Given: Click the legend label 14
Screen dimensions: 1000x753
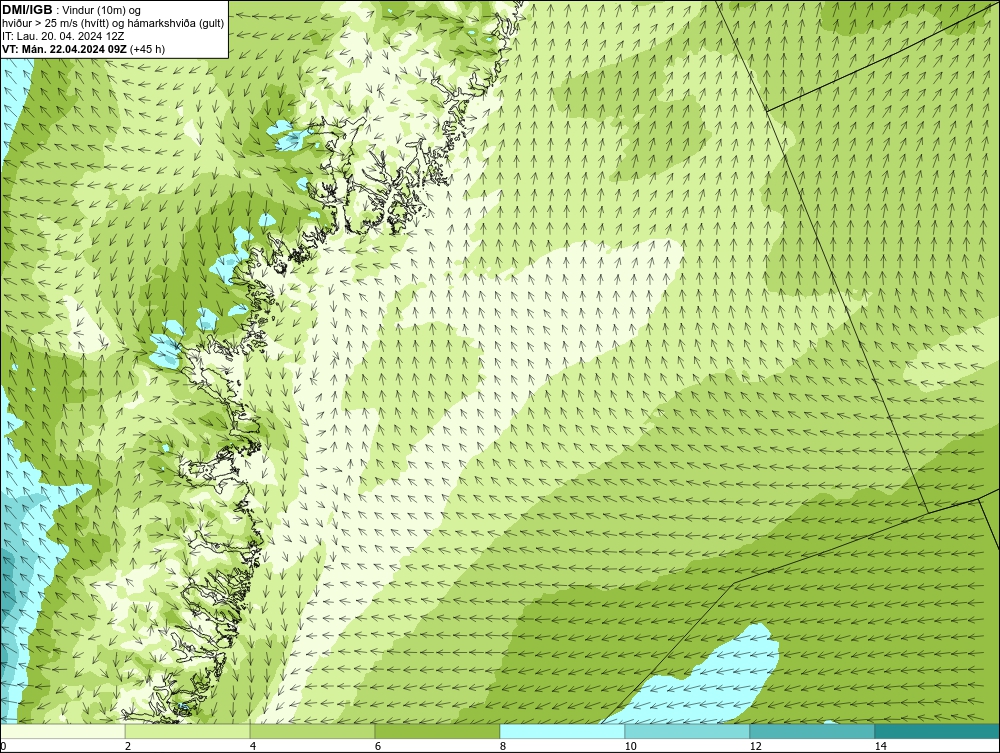Looking at the screenshot, I should 881,746.
